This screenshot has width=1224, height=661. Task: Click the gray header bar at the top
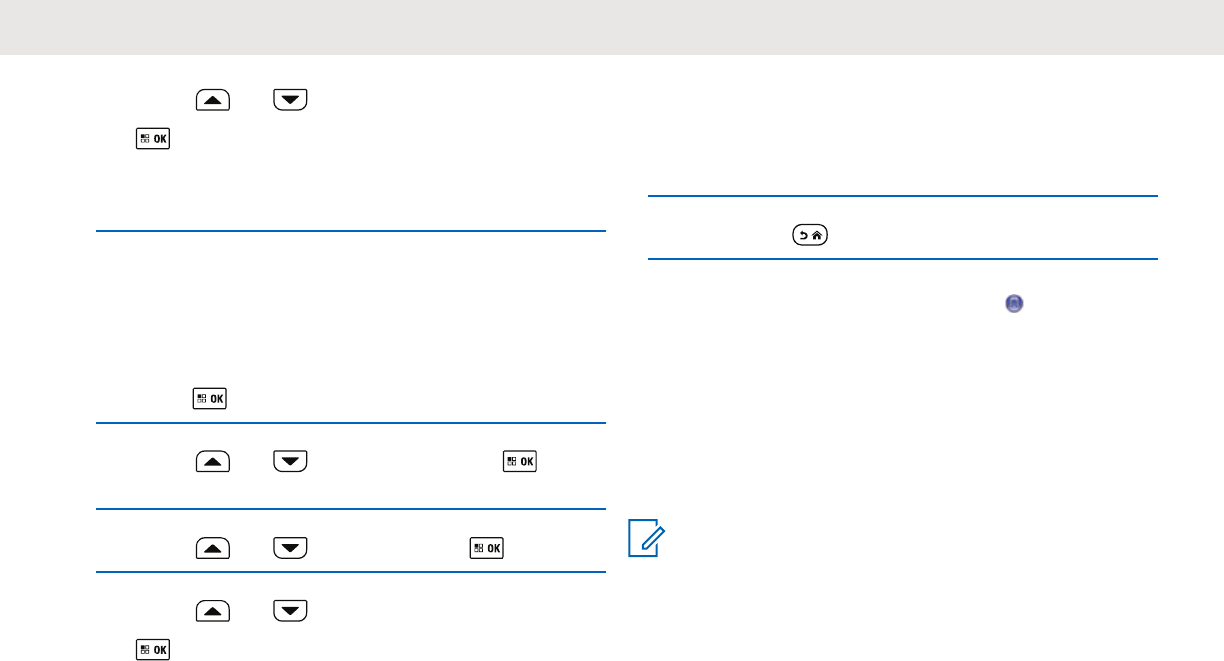[x=612, y=27]
